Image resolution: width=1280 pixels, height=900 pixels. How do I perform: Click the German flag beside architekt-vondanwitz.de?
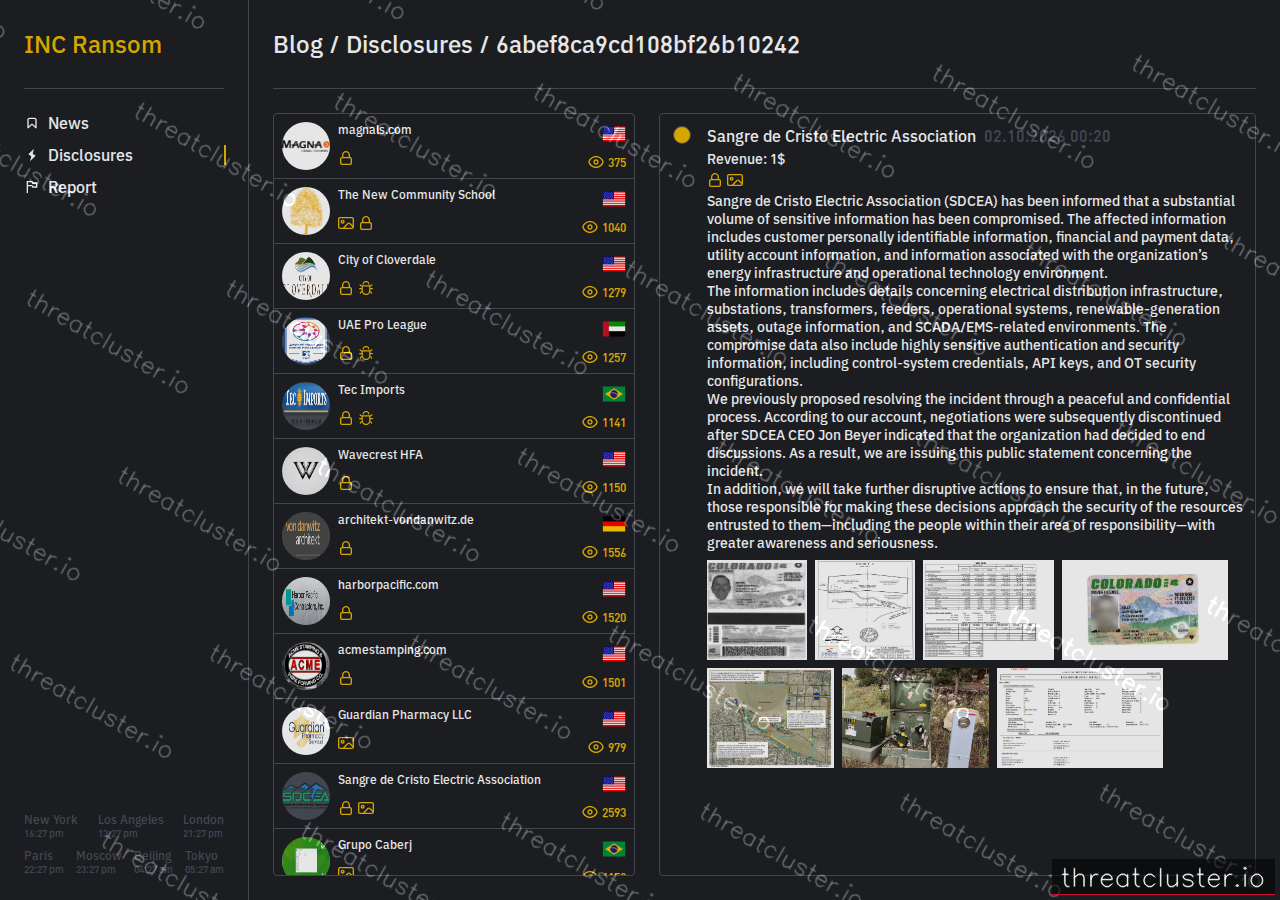614,524
